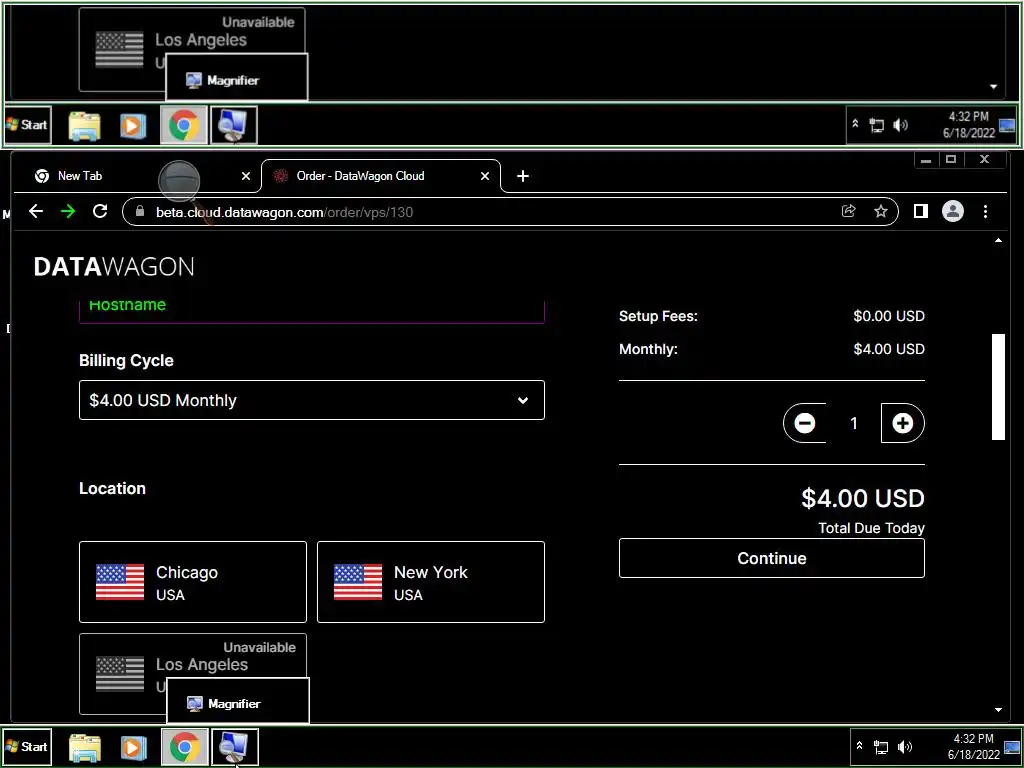Click the Location heading
The width and height of the screenshot is (1024, 768).
click(112, 488)
